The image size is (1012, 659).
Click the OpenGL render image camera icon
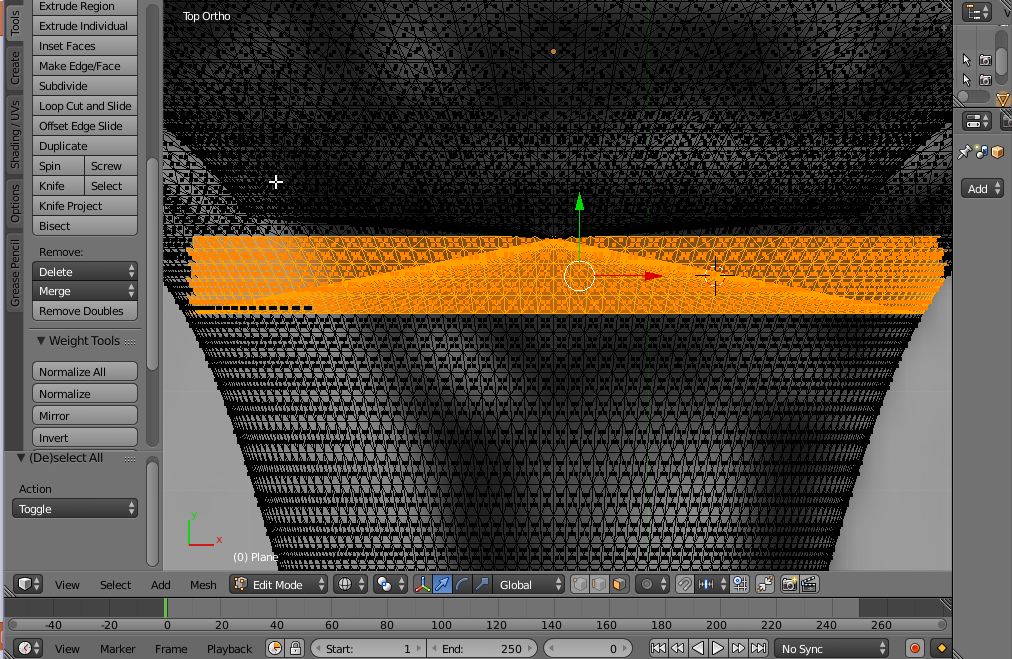[789, 584]
